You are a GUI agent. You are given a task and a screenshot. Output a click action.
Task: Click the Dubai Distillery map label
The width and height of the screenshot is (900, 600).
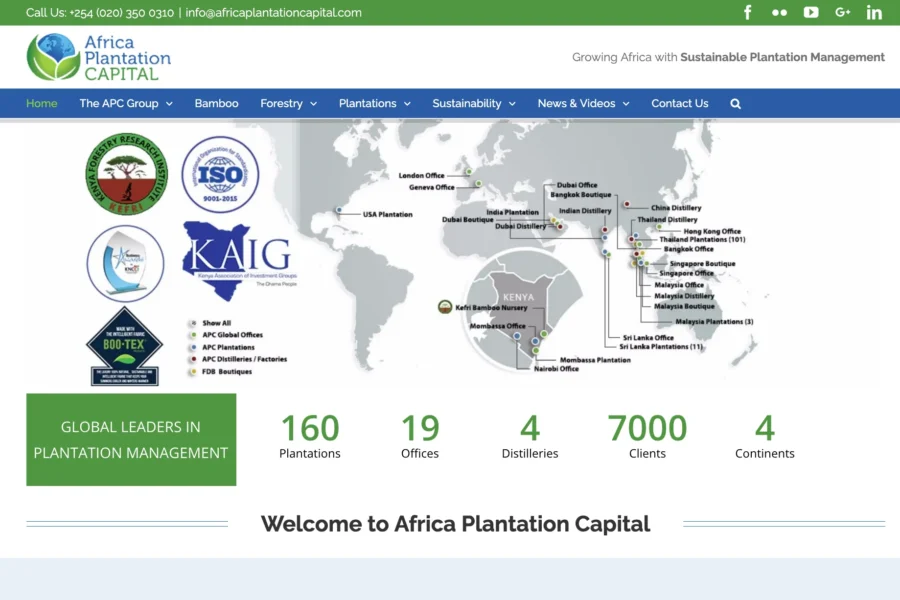point(521,226)
